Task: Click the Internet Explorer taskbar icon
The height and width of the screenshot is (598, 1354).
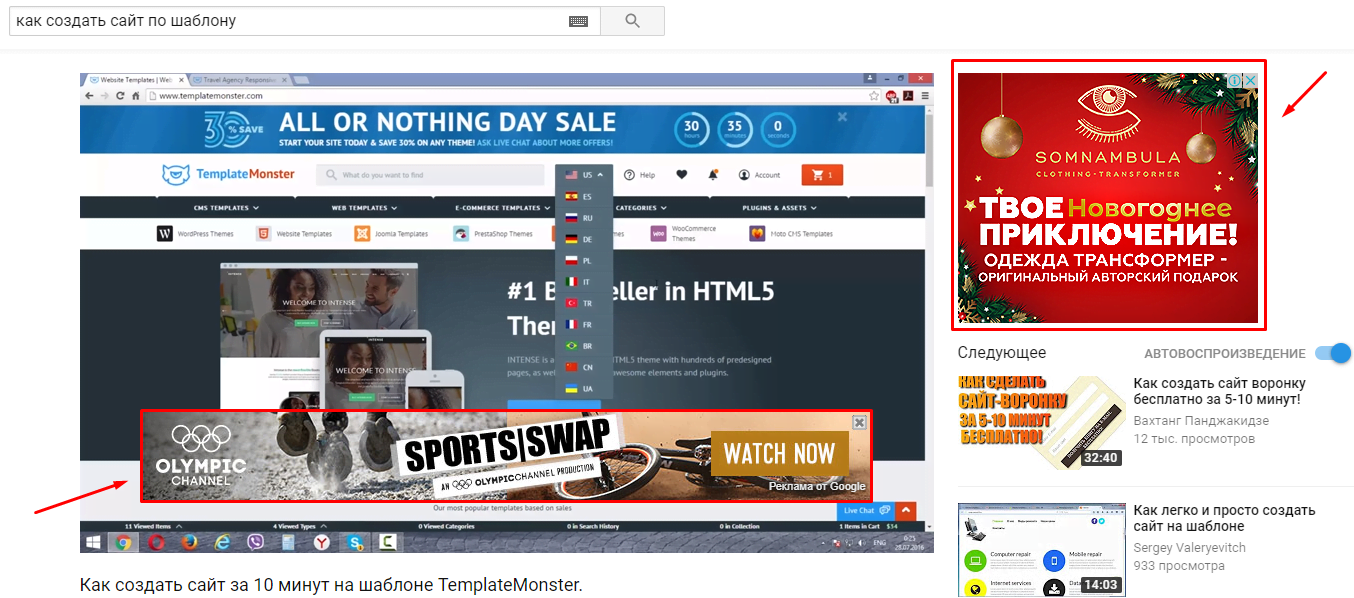Action: tap(222, 543)
